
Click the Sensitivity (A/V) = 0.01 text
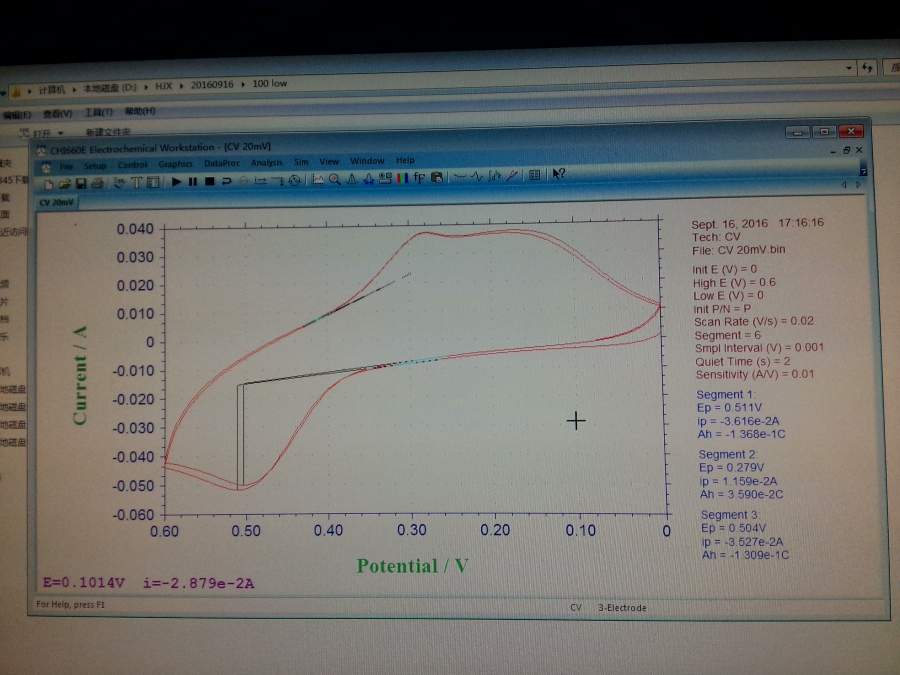click(755, 374)
